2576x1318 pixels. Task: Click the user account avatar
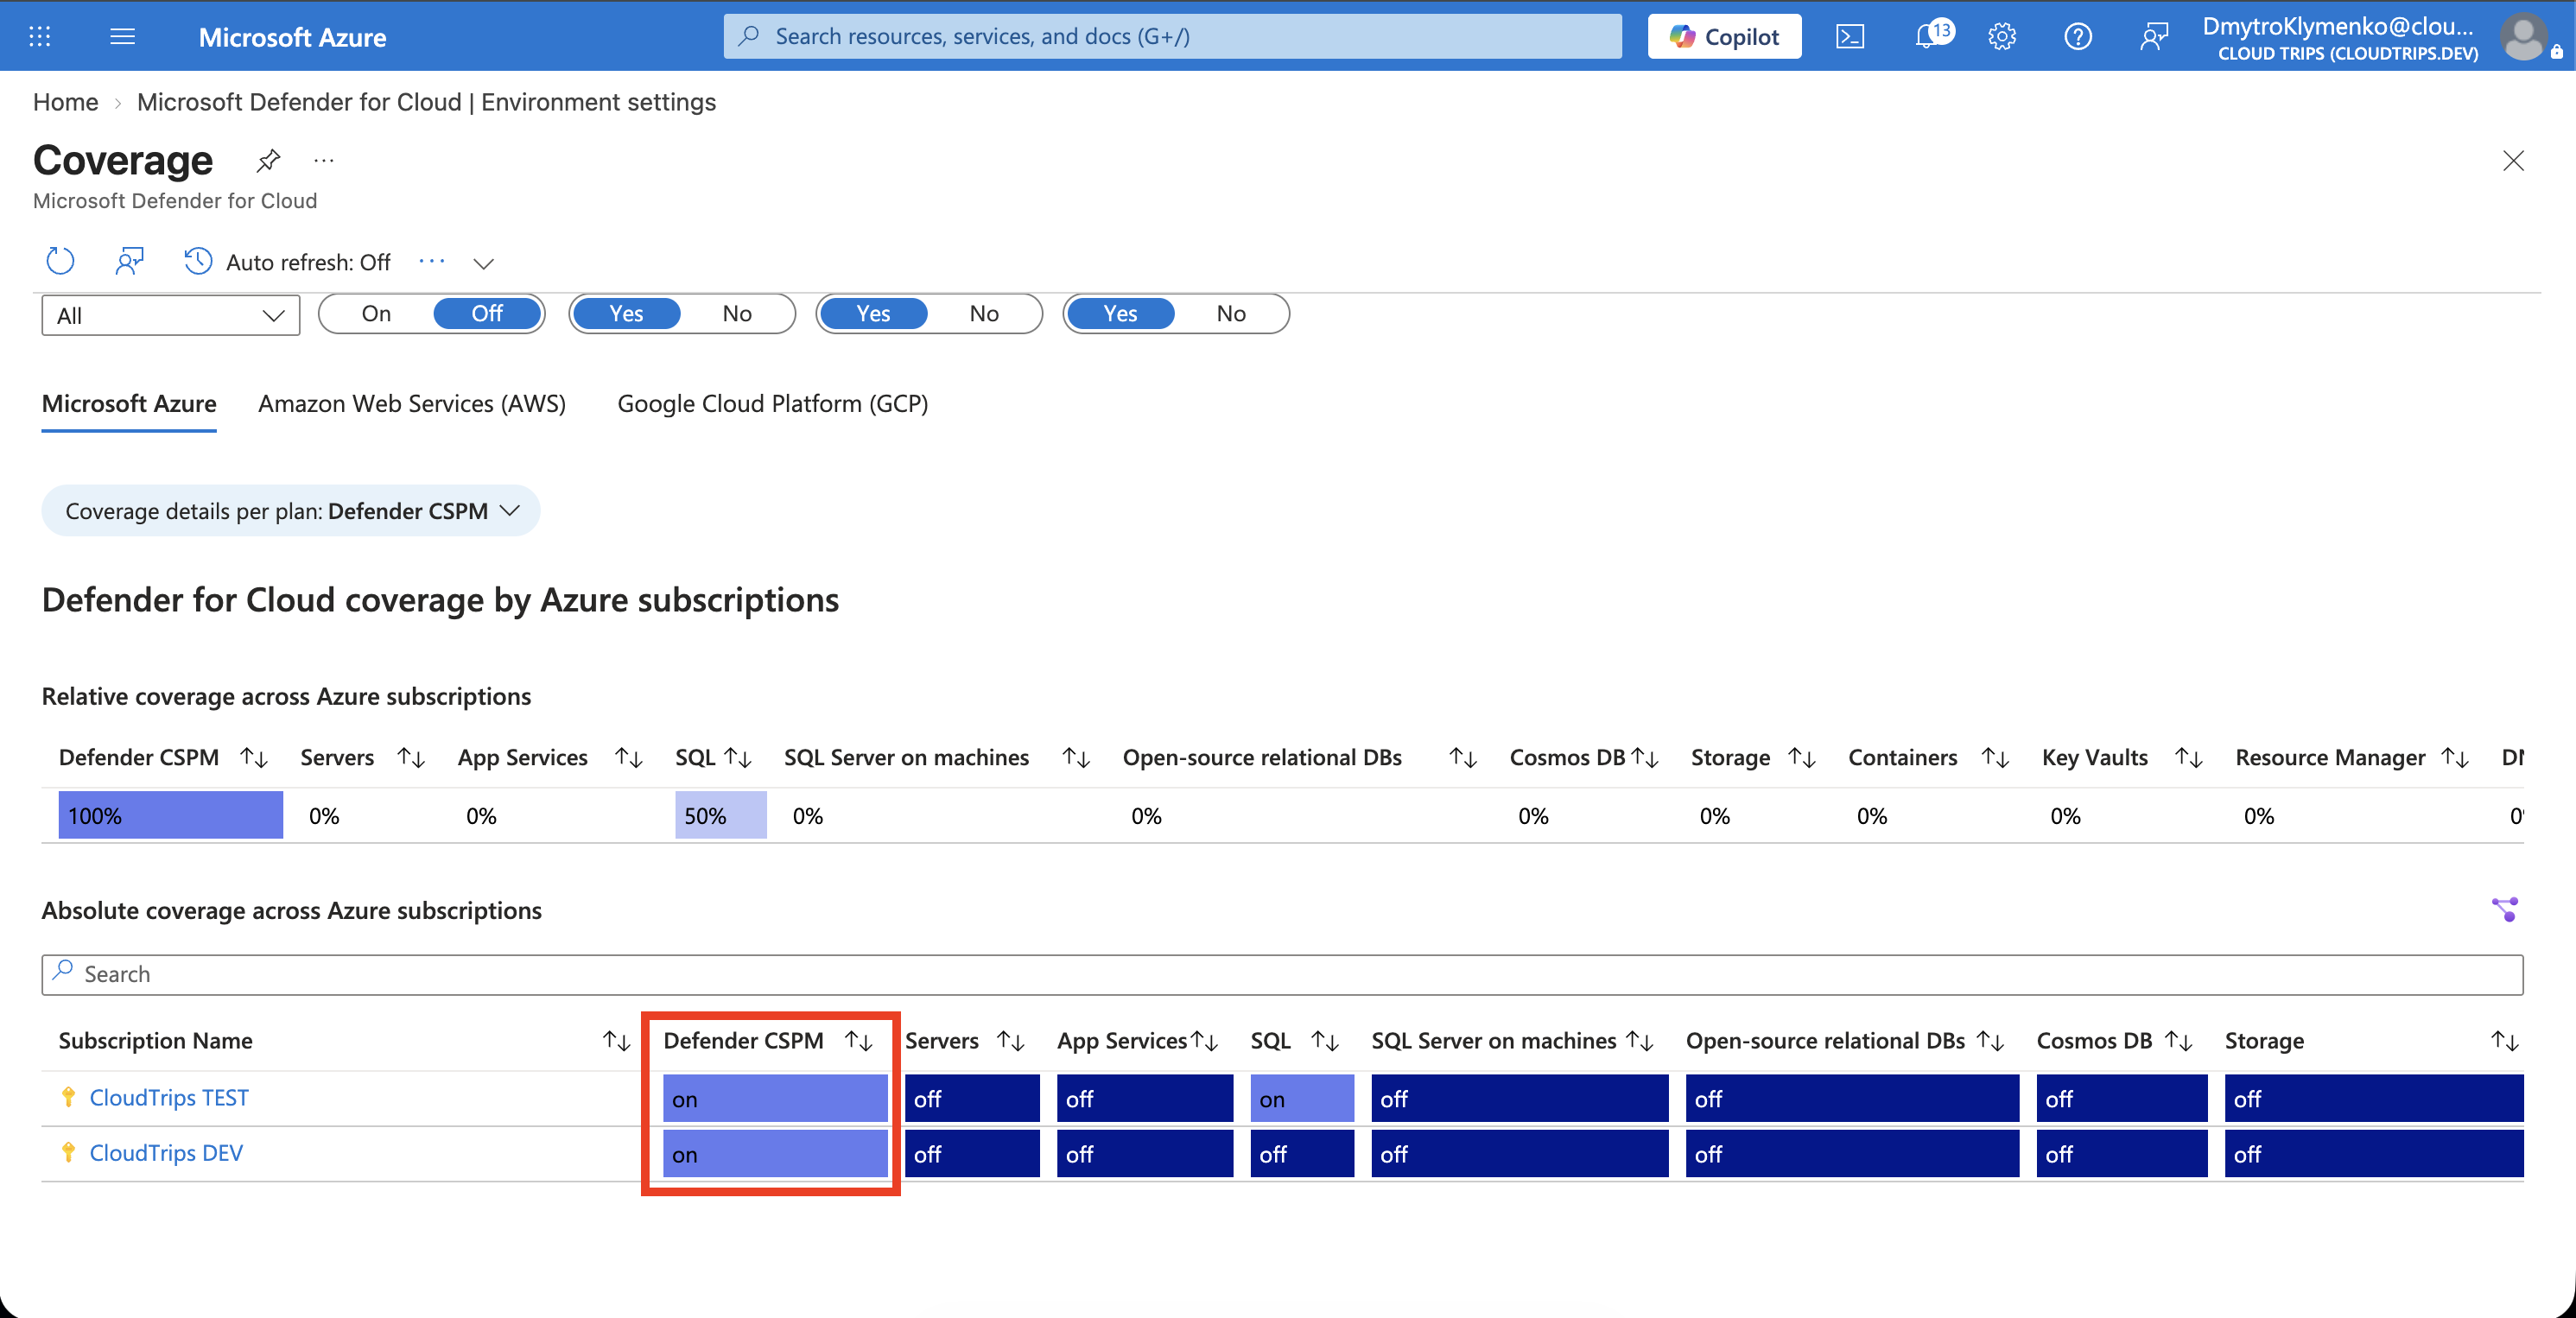click(2524, 37)
